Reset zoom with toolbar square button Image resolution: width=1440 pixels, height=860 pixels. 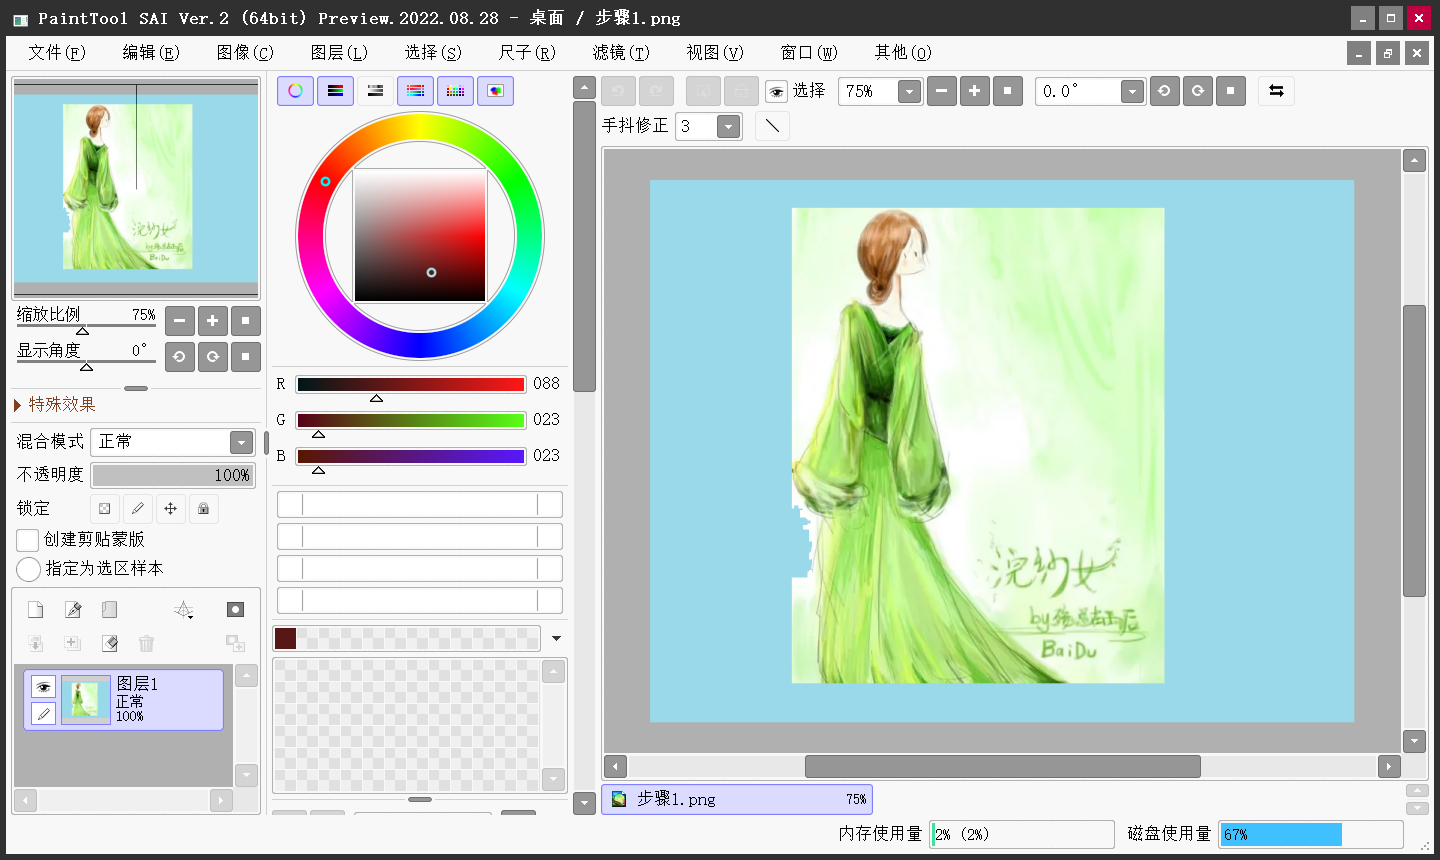click(x=1007, y=91)
